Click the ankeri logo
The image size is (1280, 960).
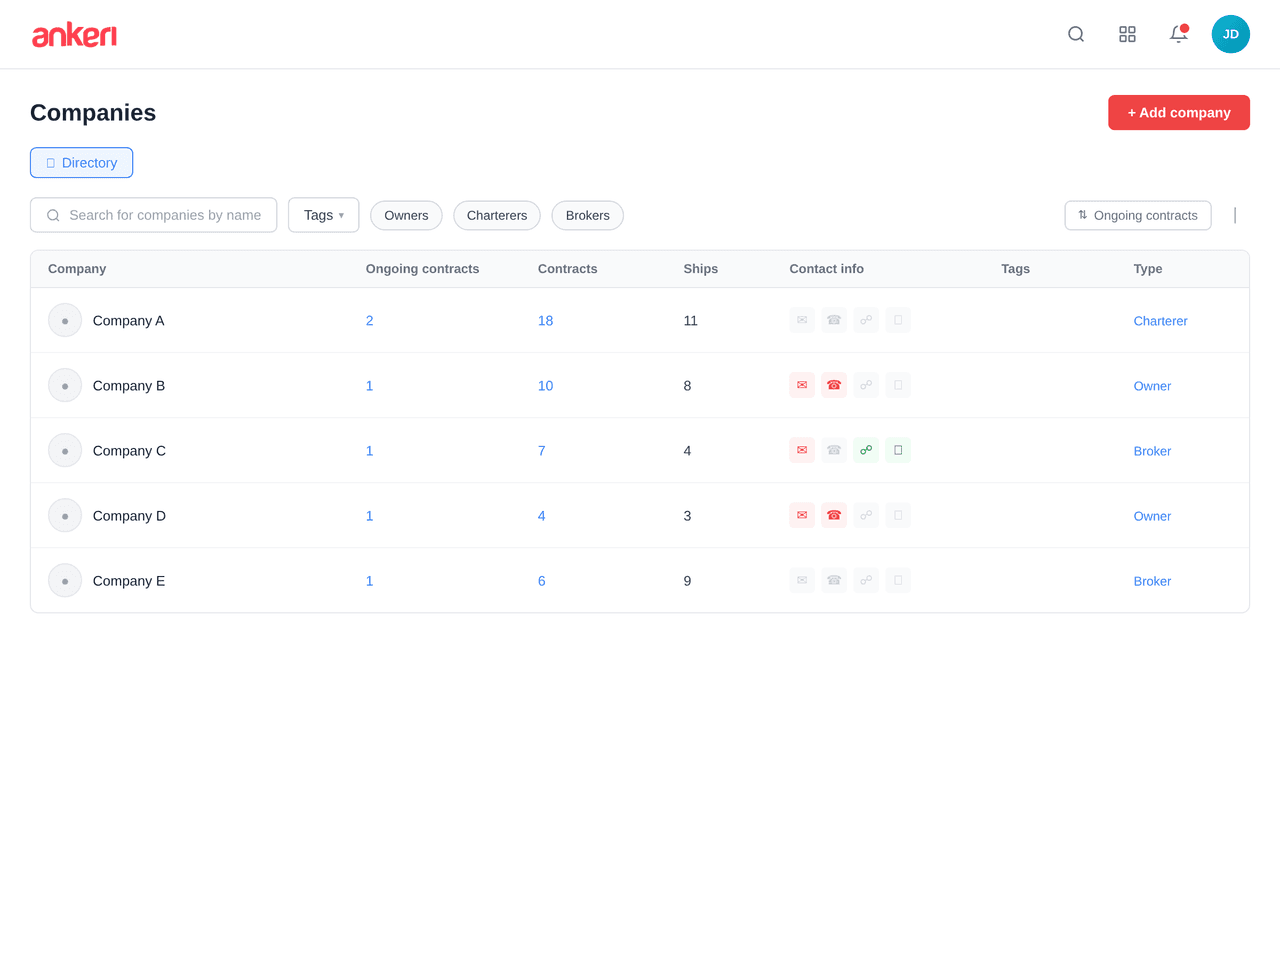tap(74, 34)
